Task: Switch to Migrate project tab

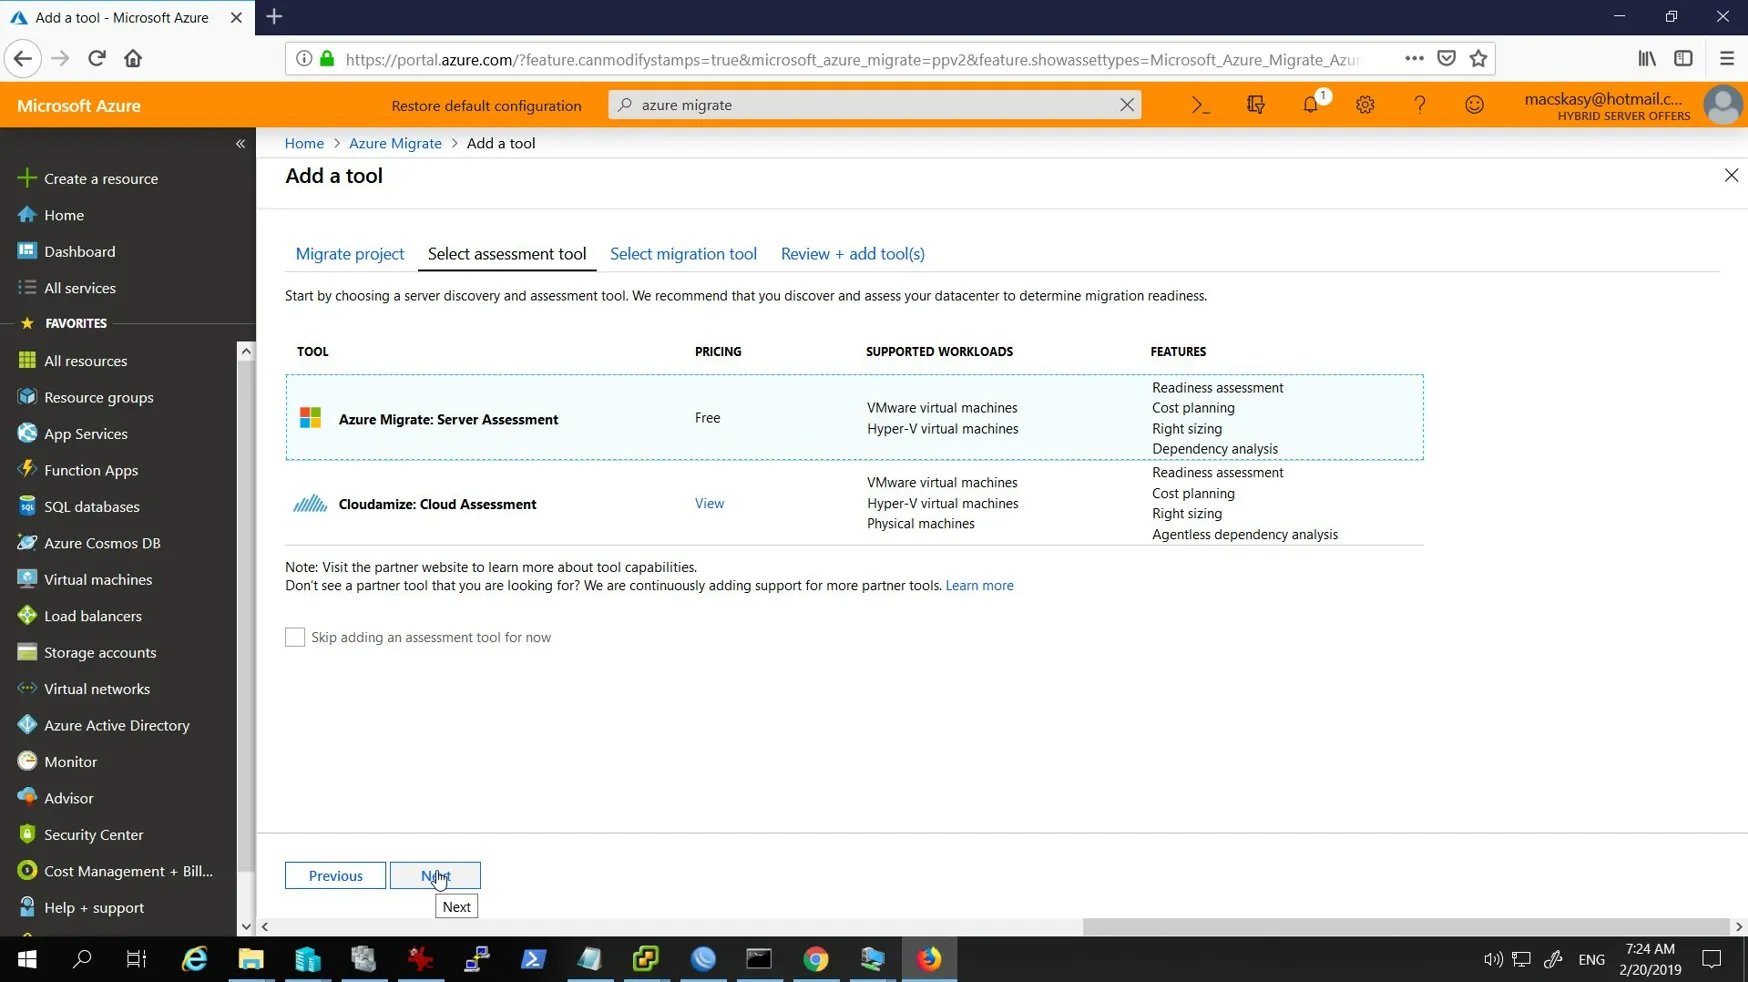Action: point(350,254)
